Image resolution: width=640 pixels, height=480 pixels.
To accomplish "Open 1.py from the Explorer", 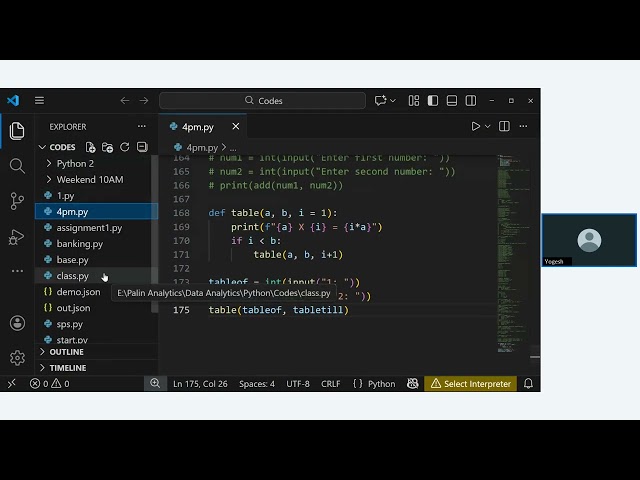I will tap(96, 196).
